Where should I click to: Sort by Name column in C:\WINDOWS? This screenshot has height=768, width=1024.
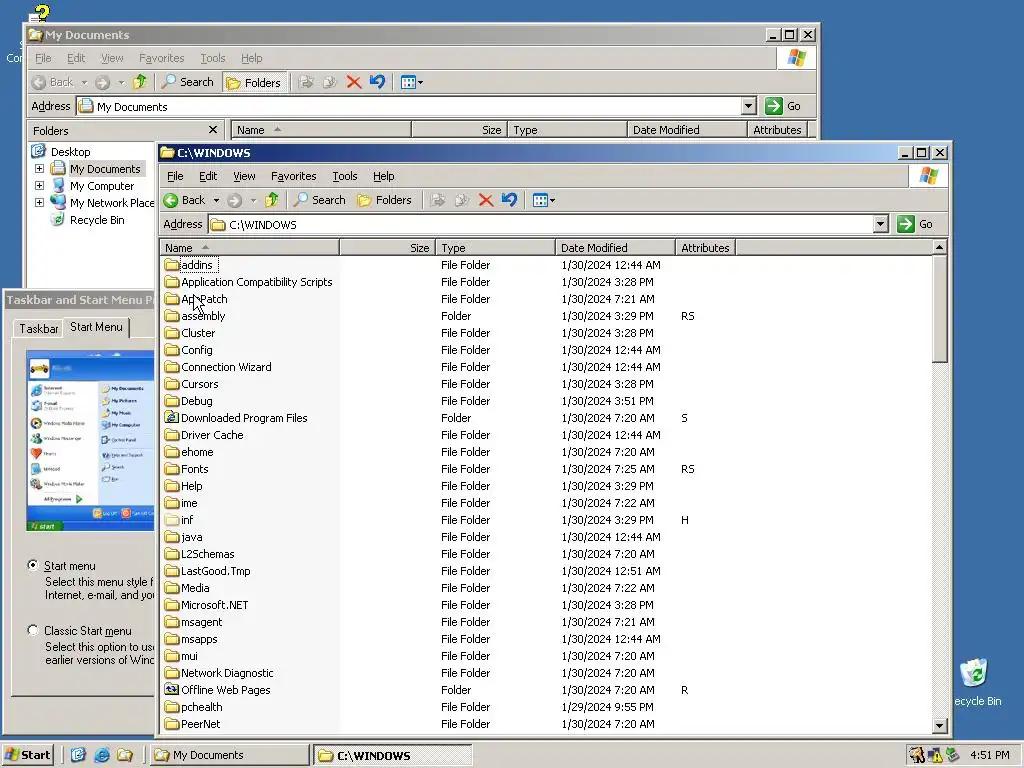click(250, 248)
